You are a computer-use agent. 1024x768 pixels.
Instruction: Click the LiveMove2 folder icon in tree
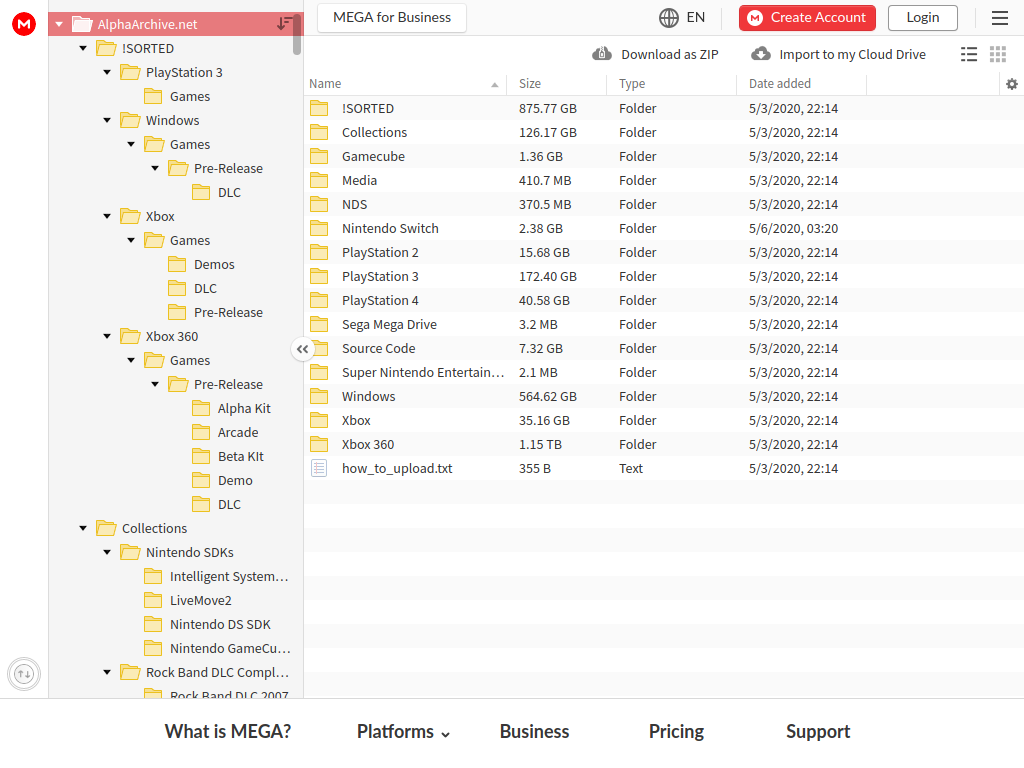point(153,600)
